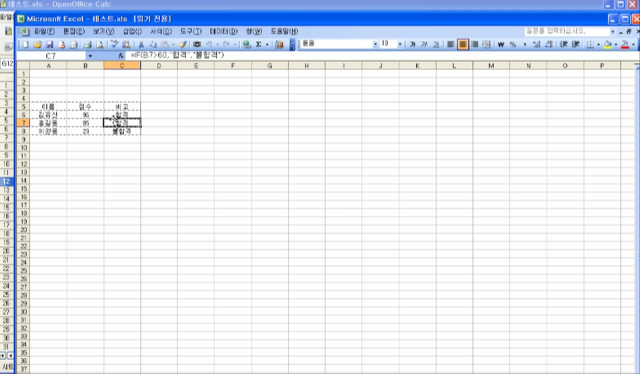Viewport: 640px width, 374px height.
Task: Activate the Format Painter brush
Action: pos(183,44)
